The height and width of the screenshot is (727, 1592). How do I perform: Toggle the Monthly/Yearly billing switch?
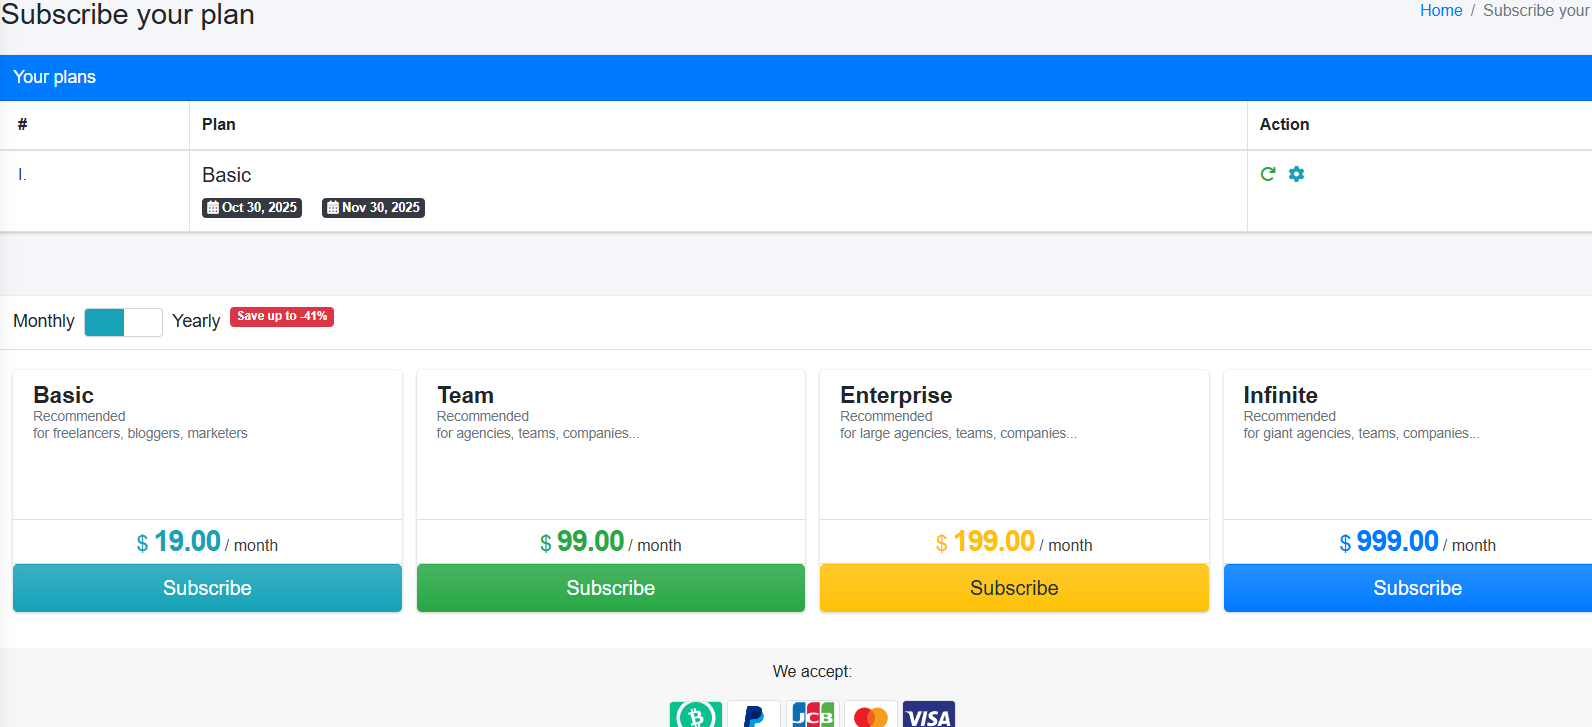click(x=123, y=322)
